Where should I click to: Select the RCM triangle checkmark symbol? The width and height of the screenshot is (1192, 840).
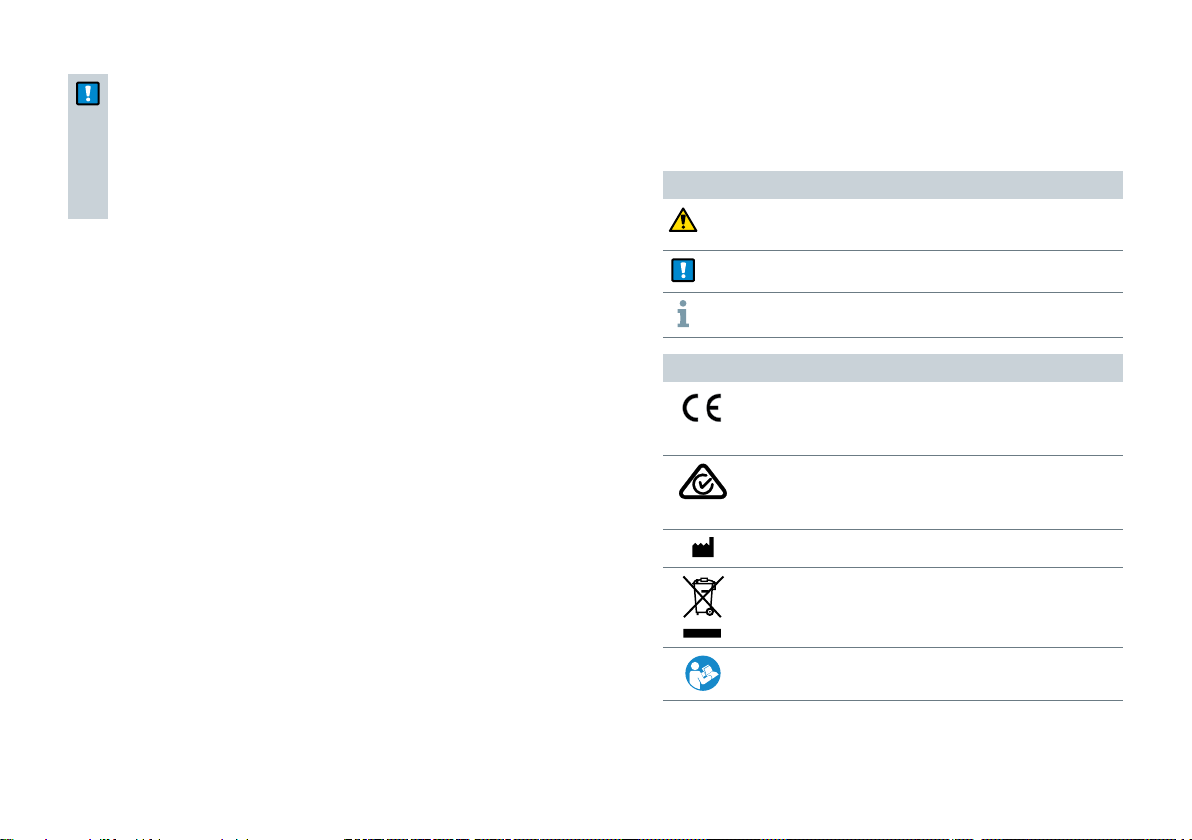pyautogui.click(x=702, y=481)
